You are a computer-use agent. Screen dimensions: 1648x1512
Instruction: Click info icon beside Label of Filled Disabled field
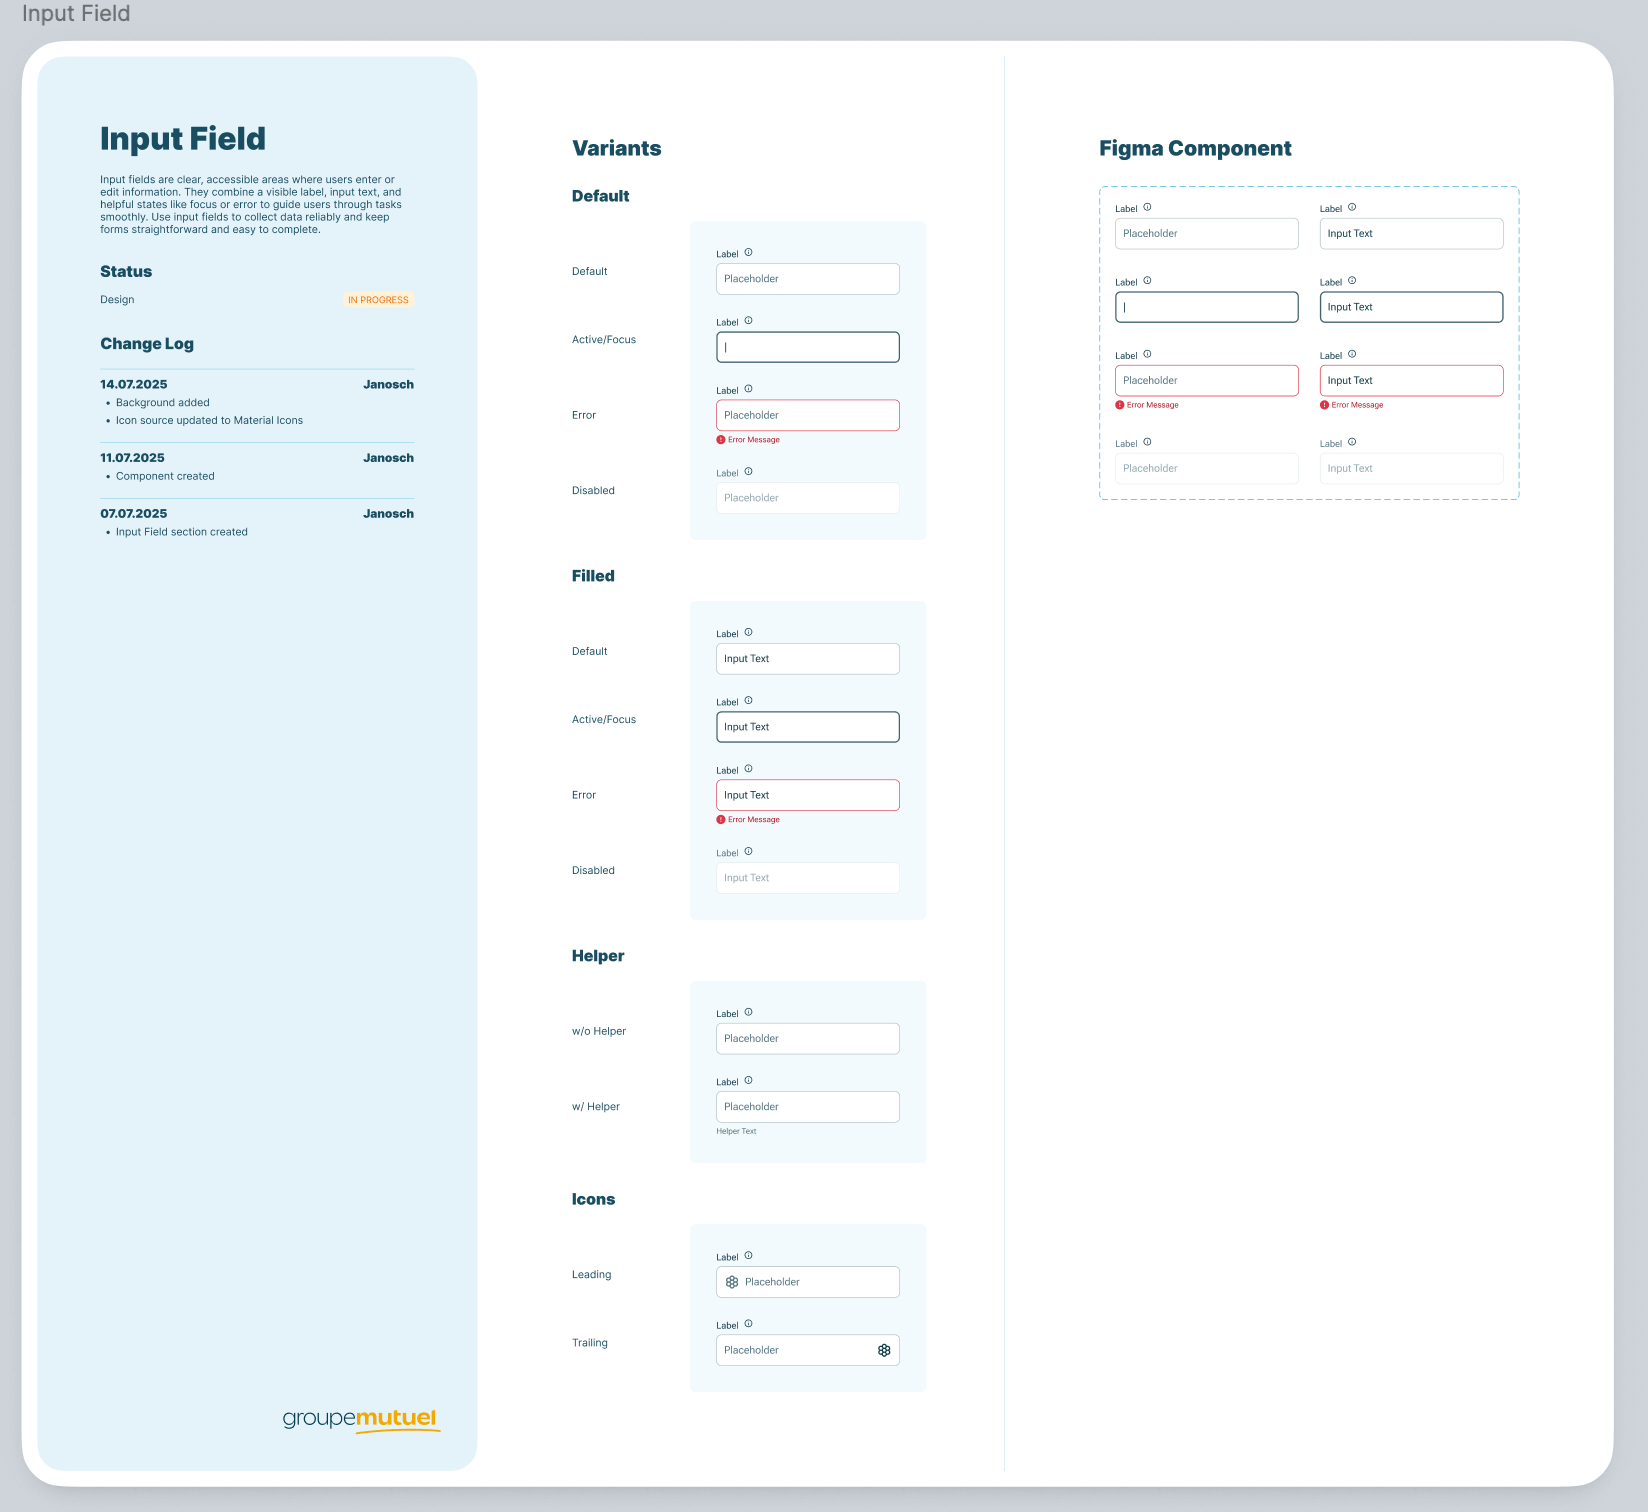[748, 852]
